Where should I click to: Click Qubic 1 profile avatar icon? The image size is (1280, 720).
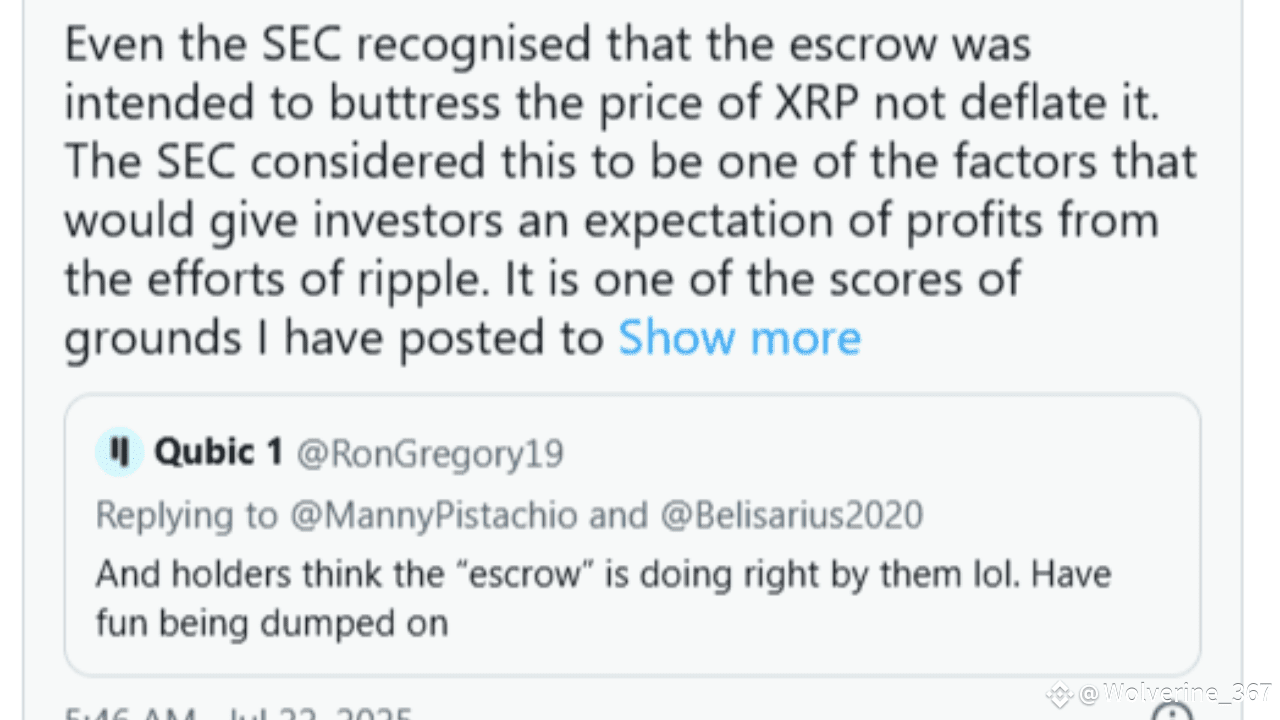click(x=120, y=452)
